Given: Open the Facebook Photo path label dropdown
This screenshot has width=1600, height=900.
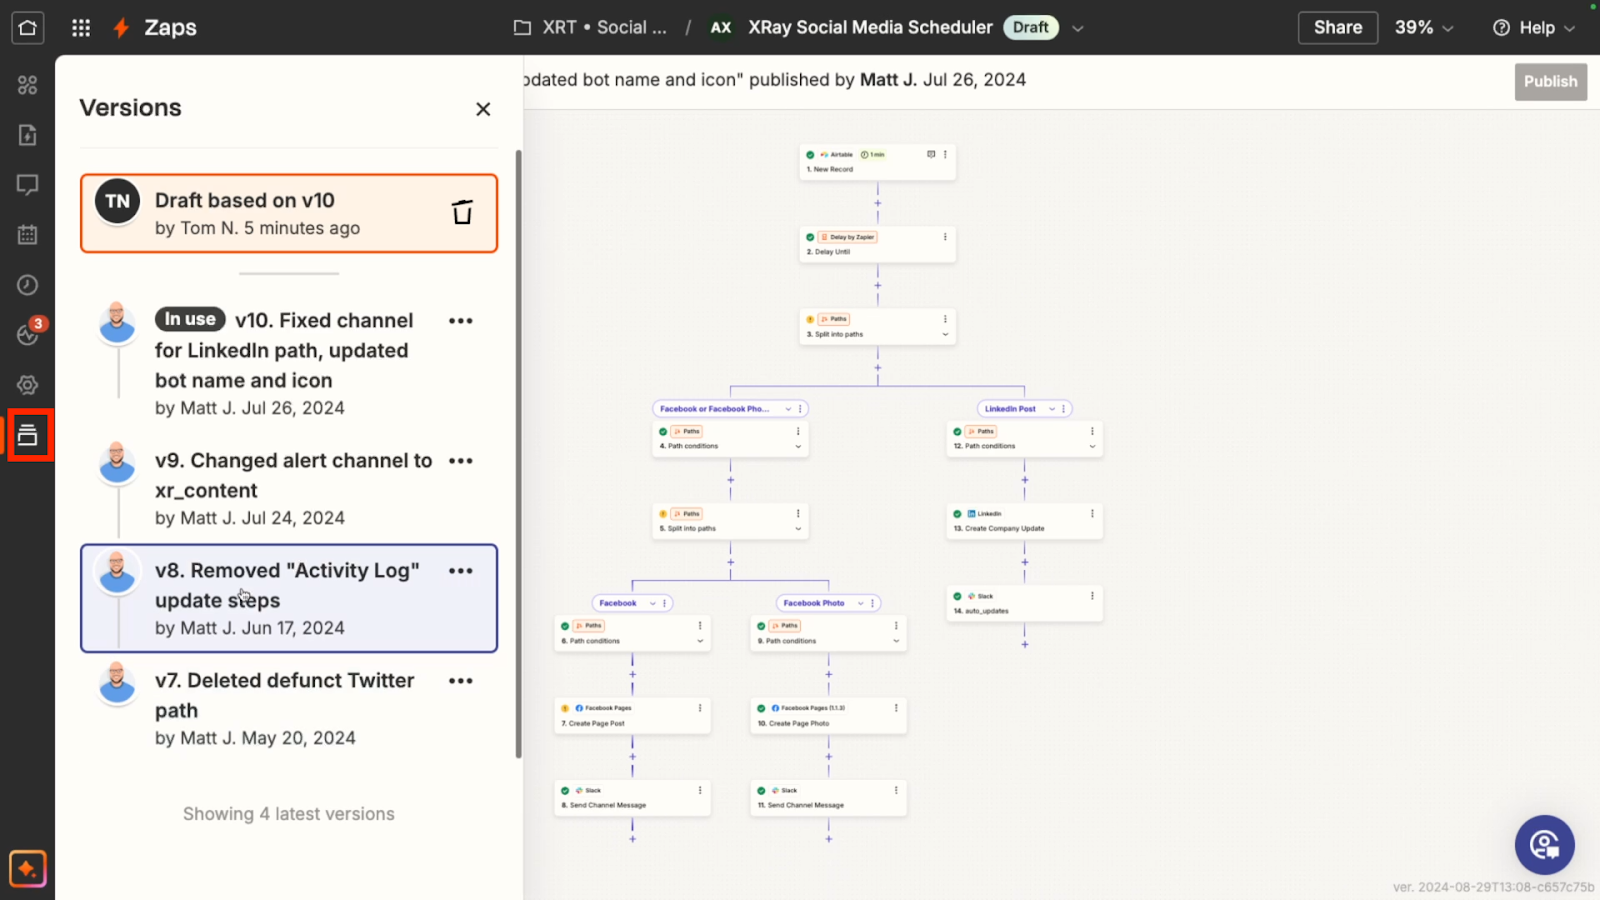Looking at the screenshot, I should 861,603.
